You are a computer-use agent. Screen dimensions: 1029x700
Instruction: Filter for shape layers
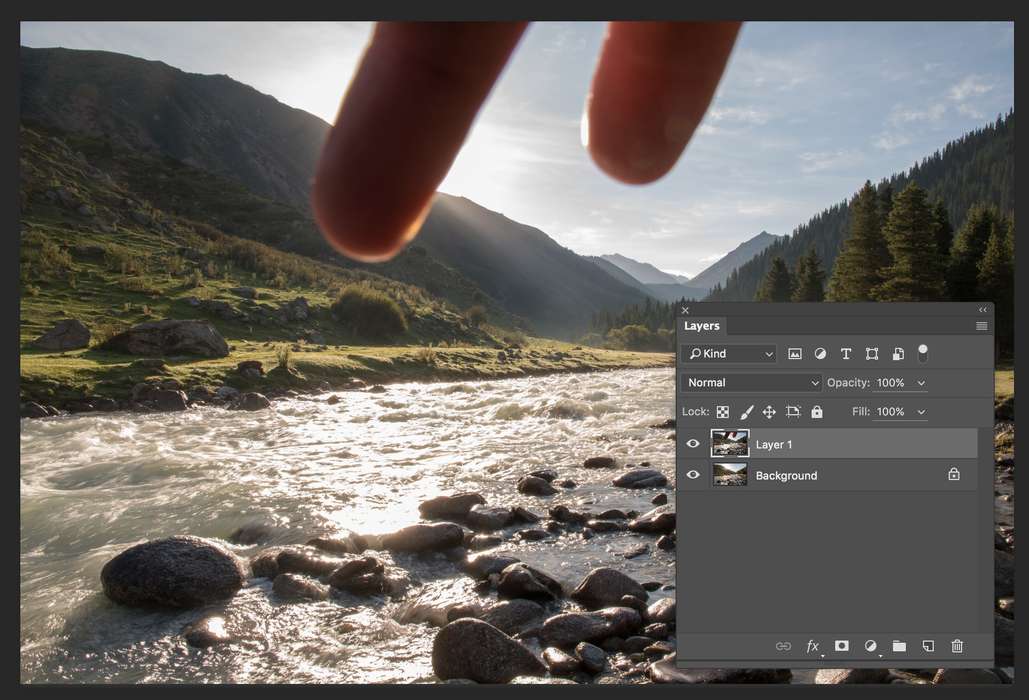coord(872,354)
